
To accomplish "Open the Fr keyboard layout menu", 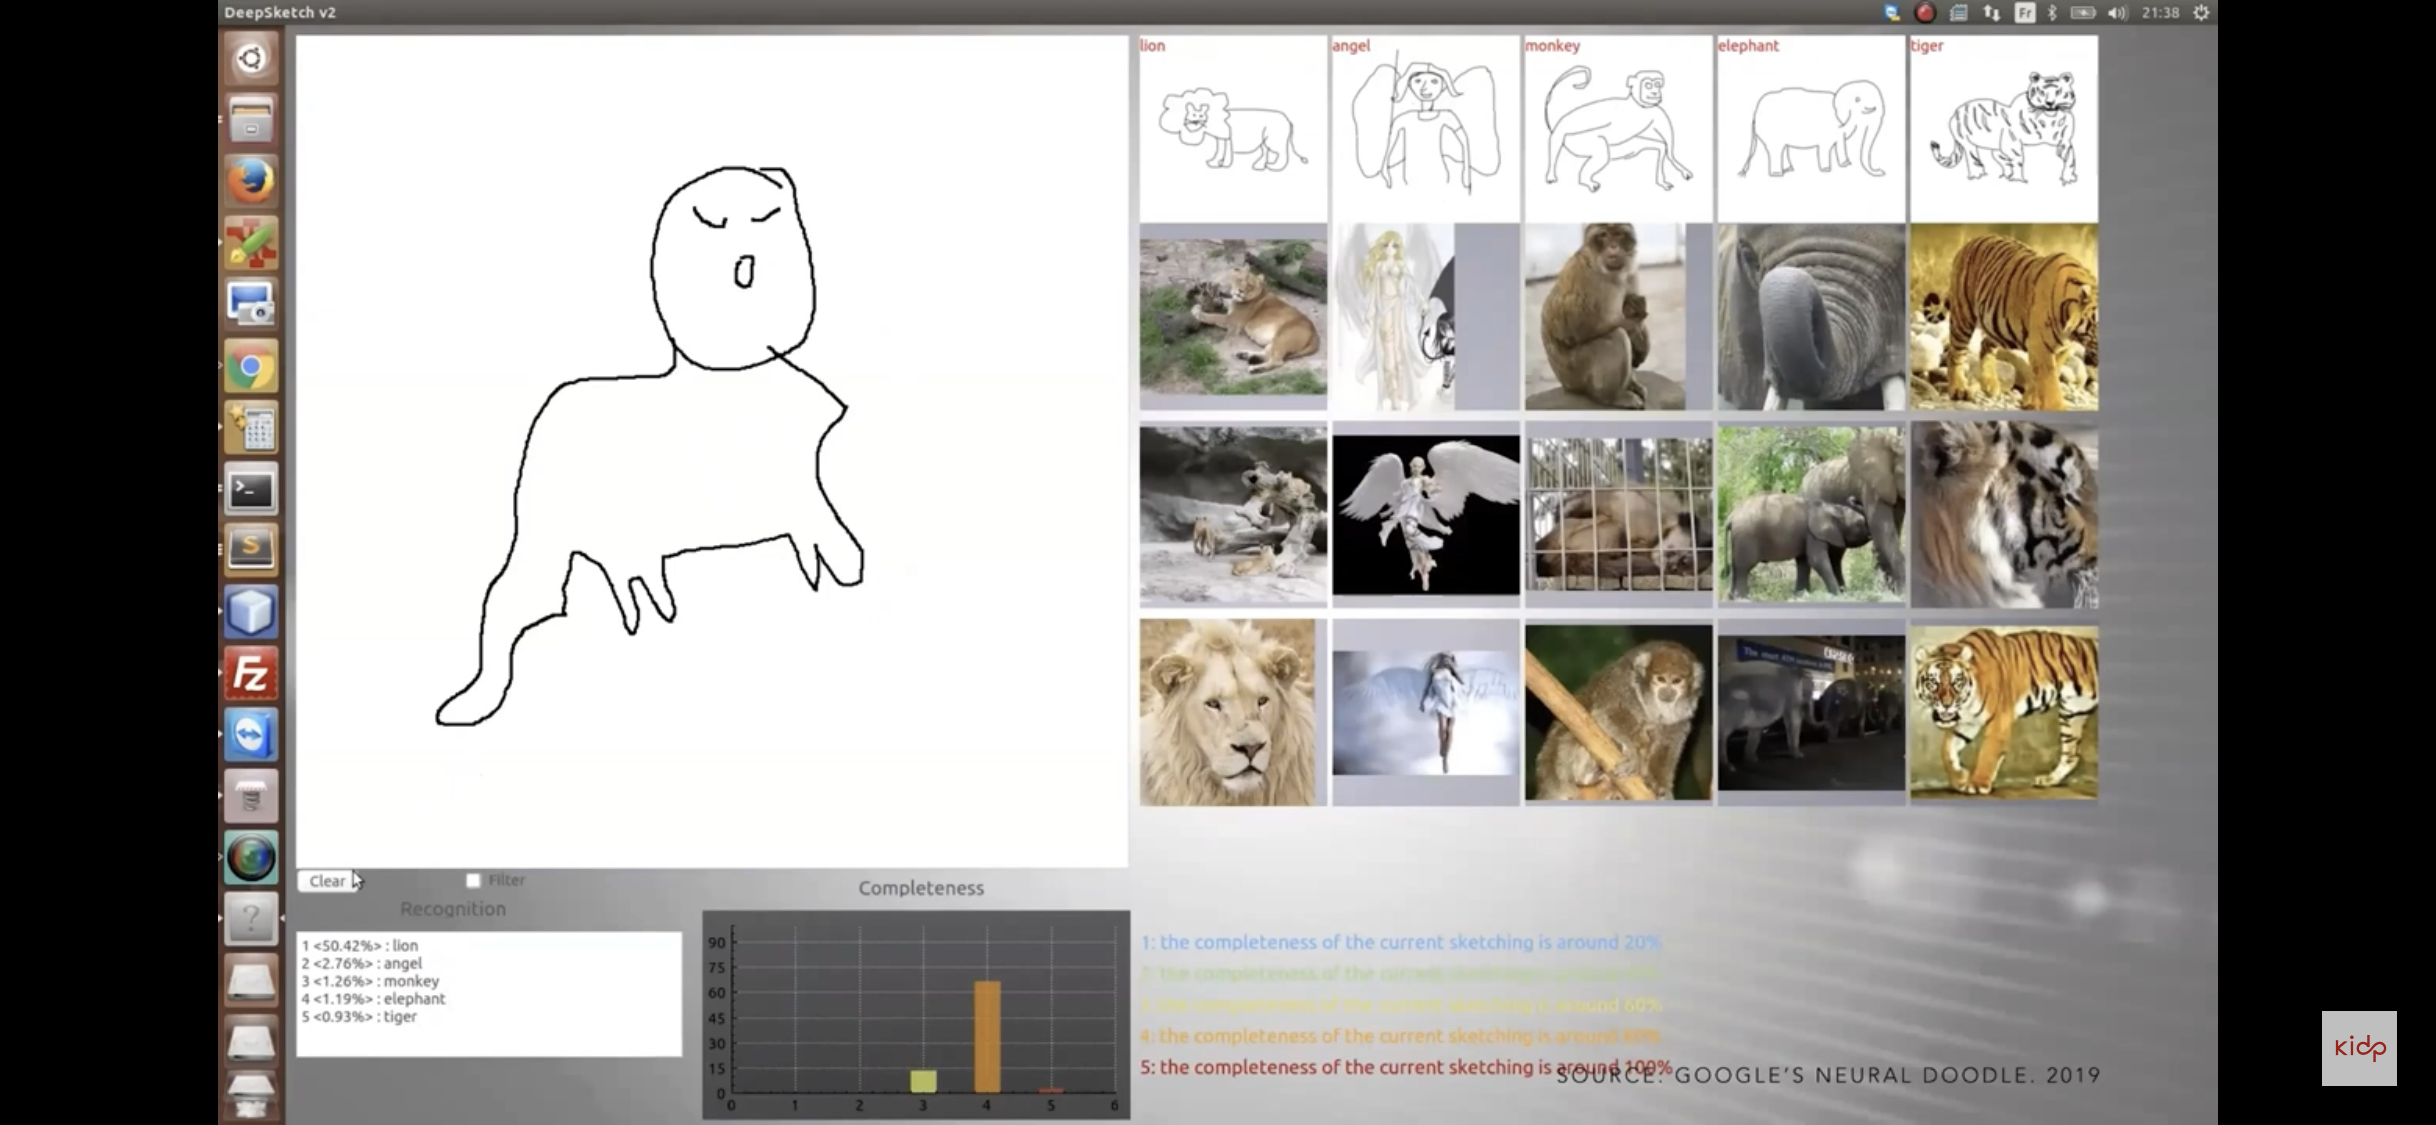I will click(2025, 13).
